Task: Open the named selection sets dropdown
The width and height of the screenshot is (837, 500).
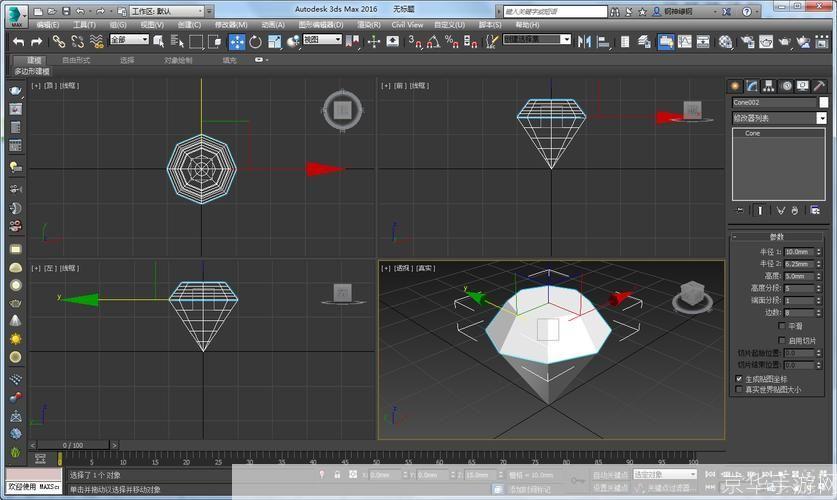Action: (x=537, y=39)
